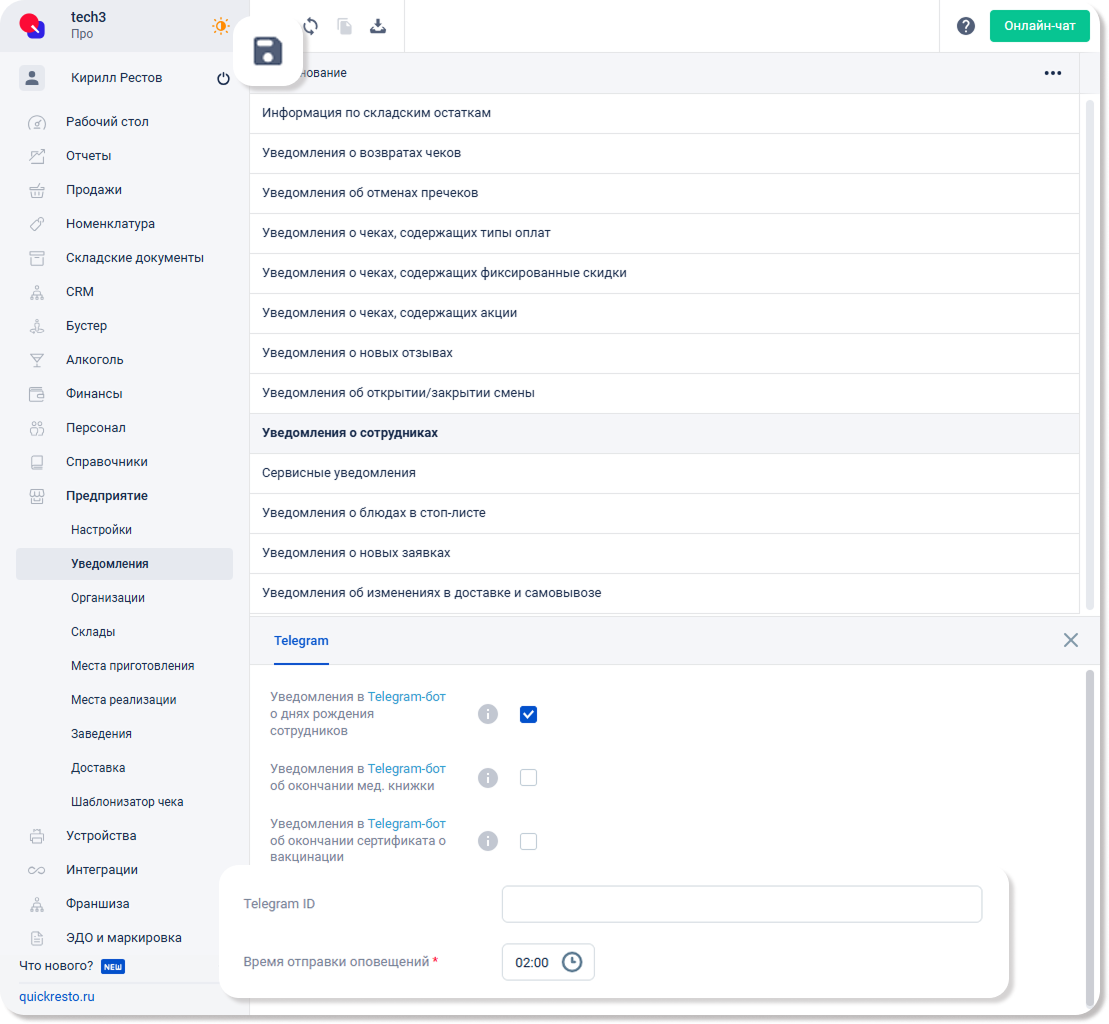This screenshot has width=1109, height=1024.
Task: Open the clock time picker icon
Action: coord(571,962)
